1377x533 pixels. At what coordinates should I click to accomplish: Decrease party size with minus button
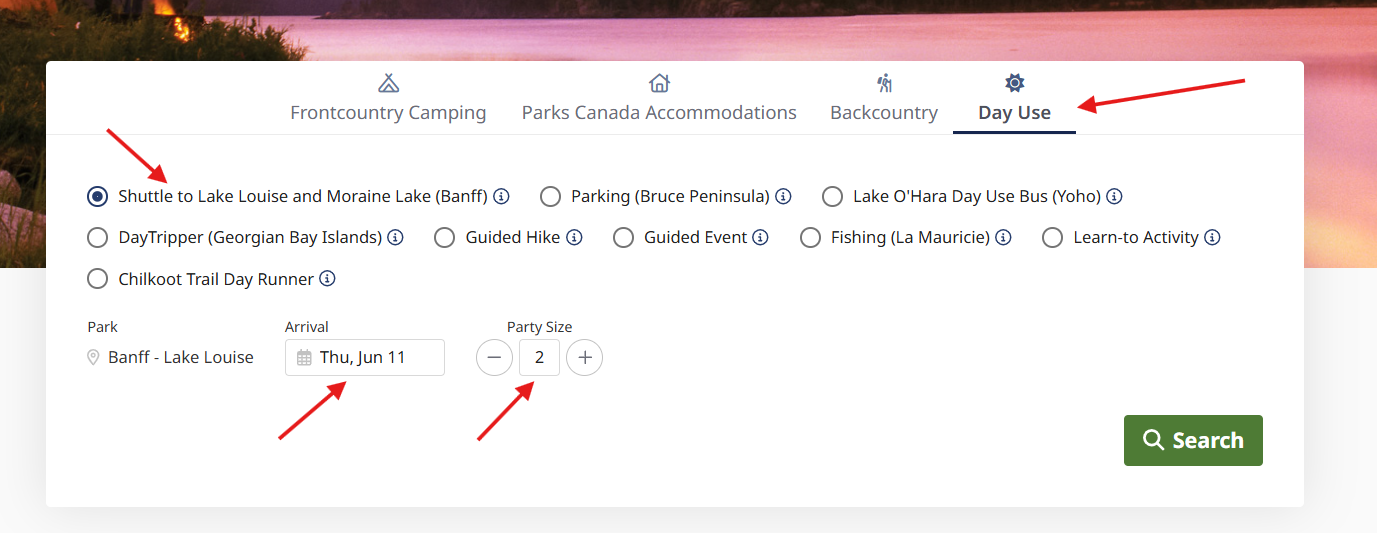pyautogui.click(x=494, y=358)
